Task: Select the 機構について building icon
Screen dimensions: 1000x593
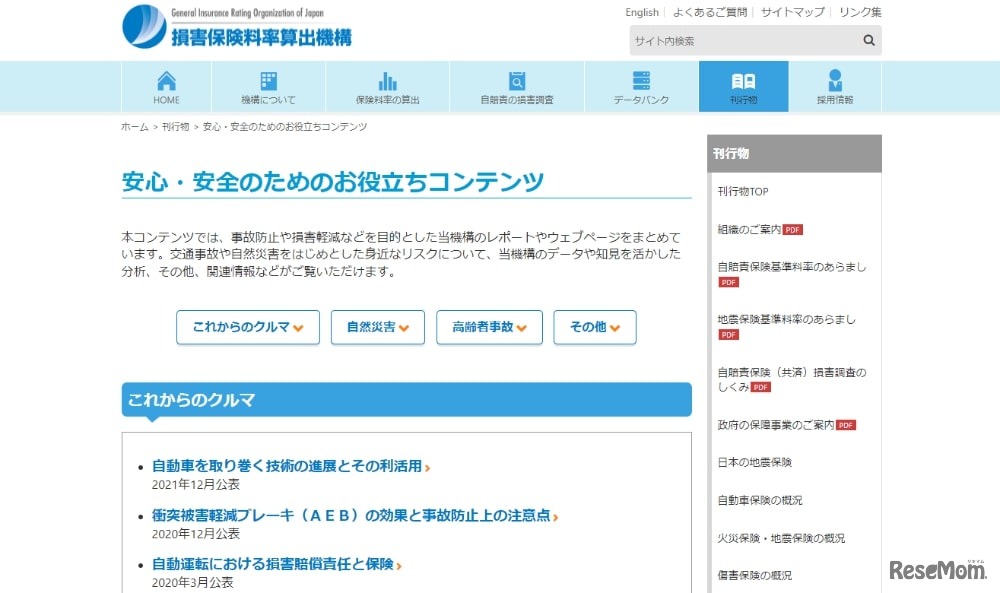Action: coord(267,88)
